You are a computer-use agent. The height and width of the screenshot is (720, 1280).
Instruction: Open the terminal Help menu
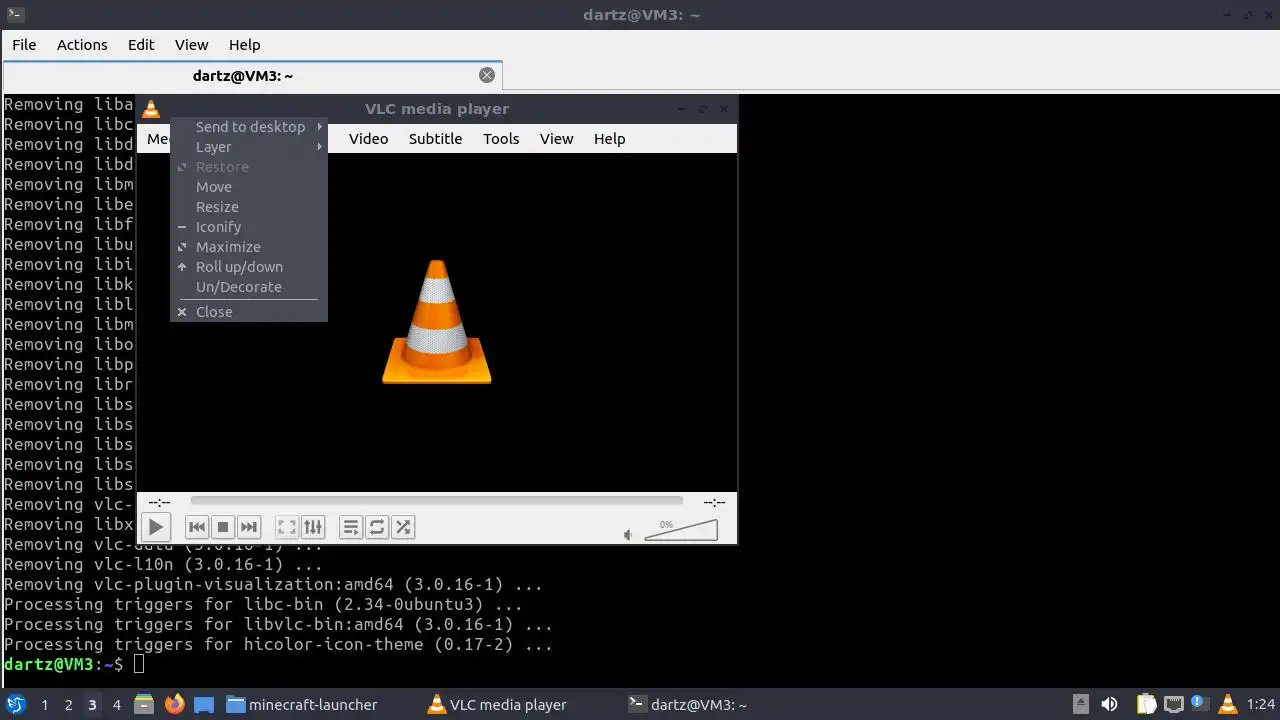[x=244, y=45]
